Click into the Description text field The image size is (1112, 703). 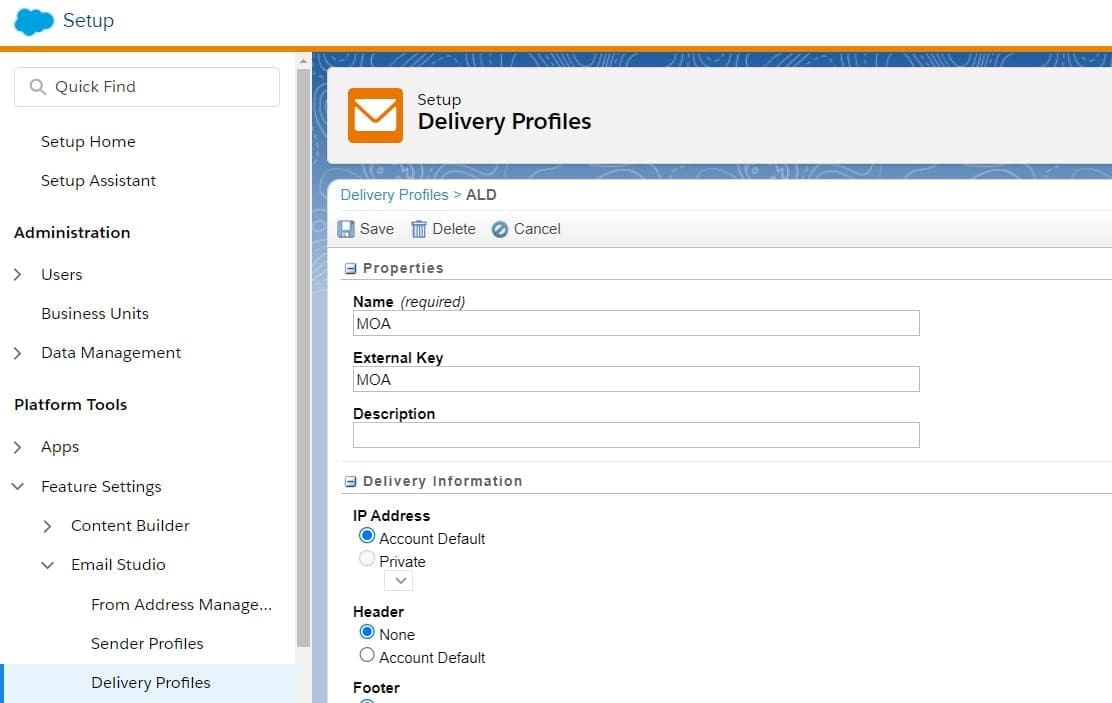635,435
